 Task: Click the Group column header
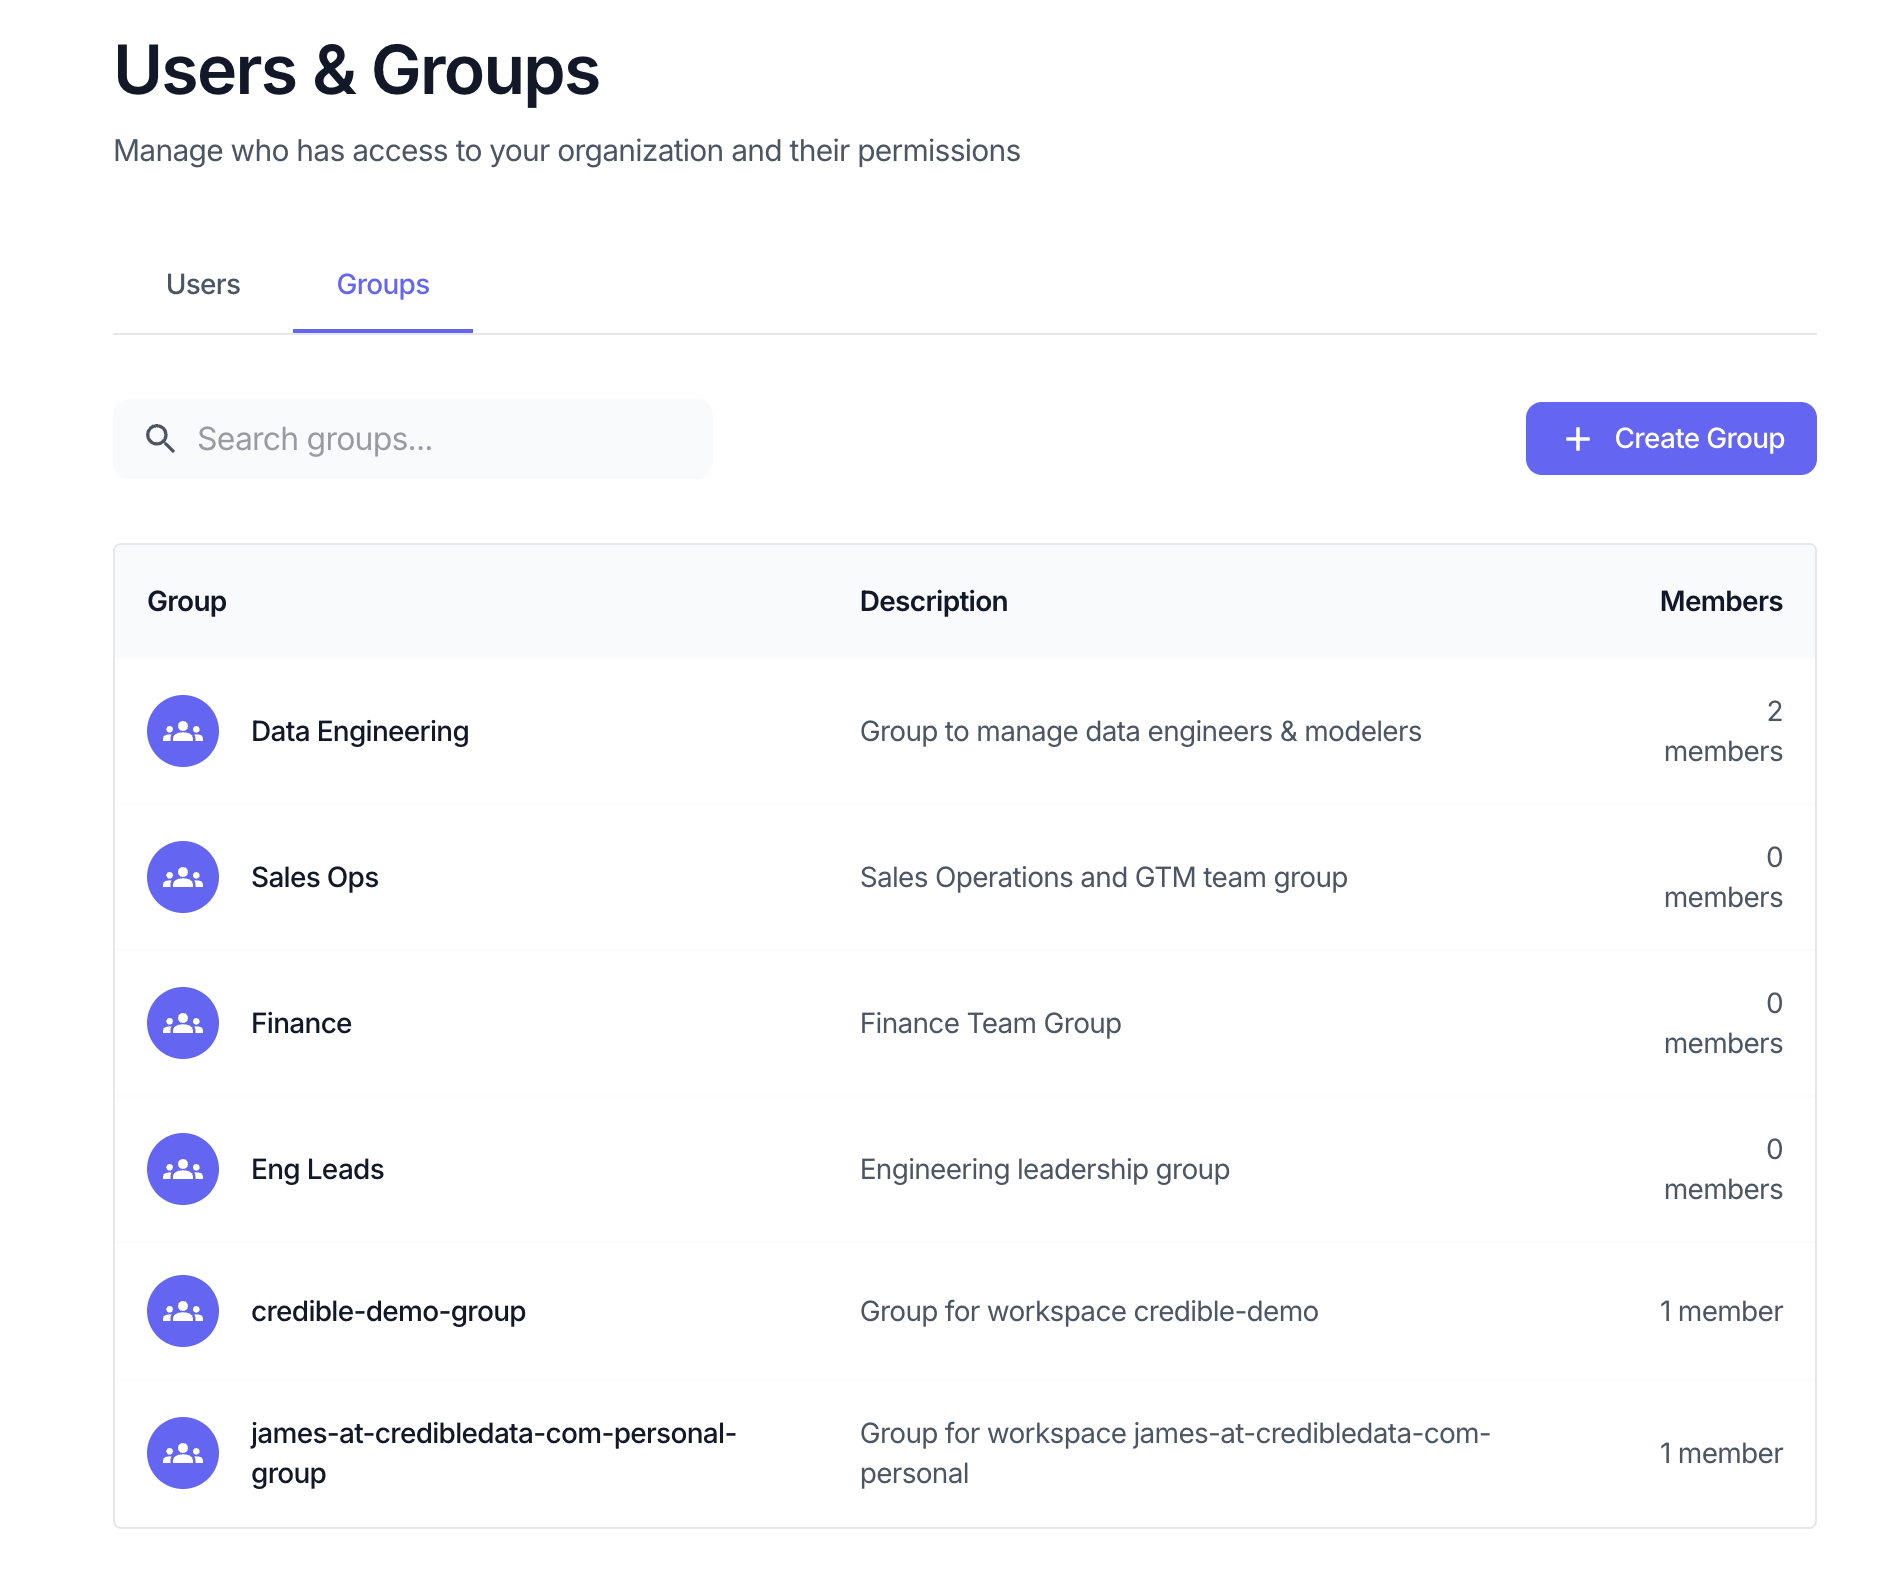pyautogui.click(x=187, y=601)
